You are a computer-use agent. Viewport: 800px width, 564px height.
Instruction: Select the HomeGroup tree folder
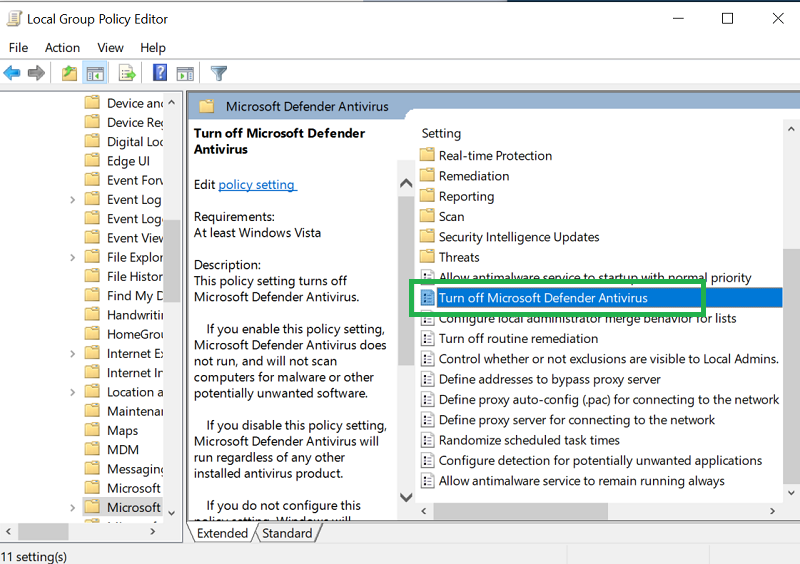(122, 334)
